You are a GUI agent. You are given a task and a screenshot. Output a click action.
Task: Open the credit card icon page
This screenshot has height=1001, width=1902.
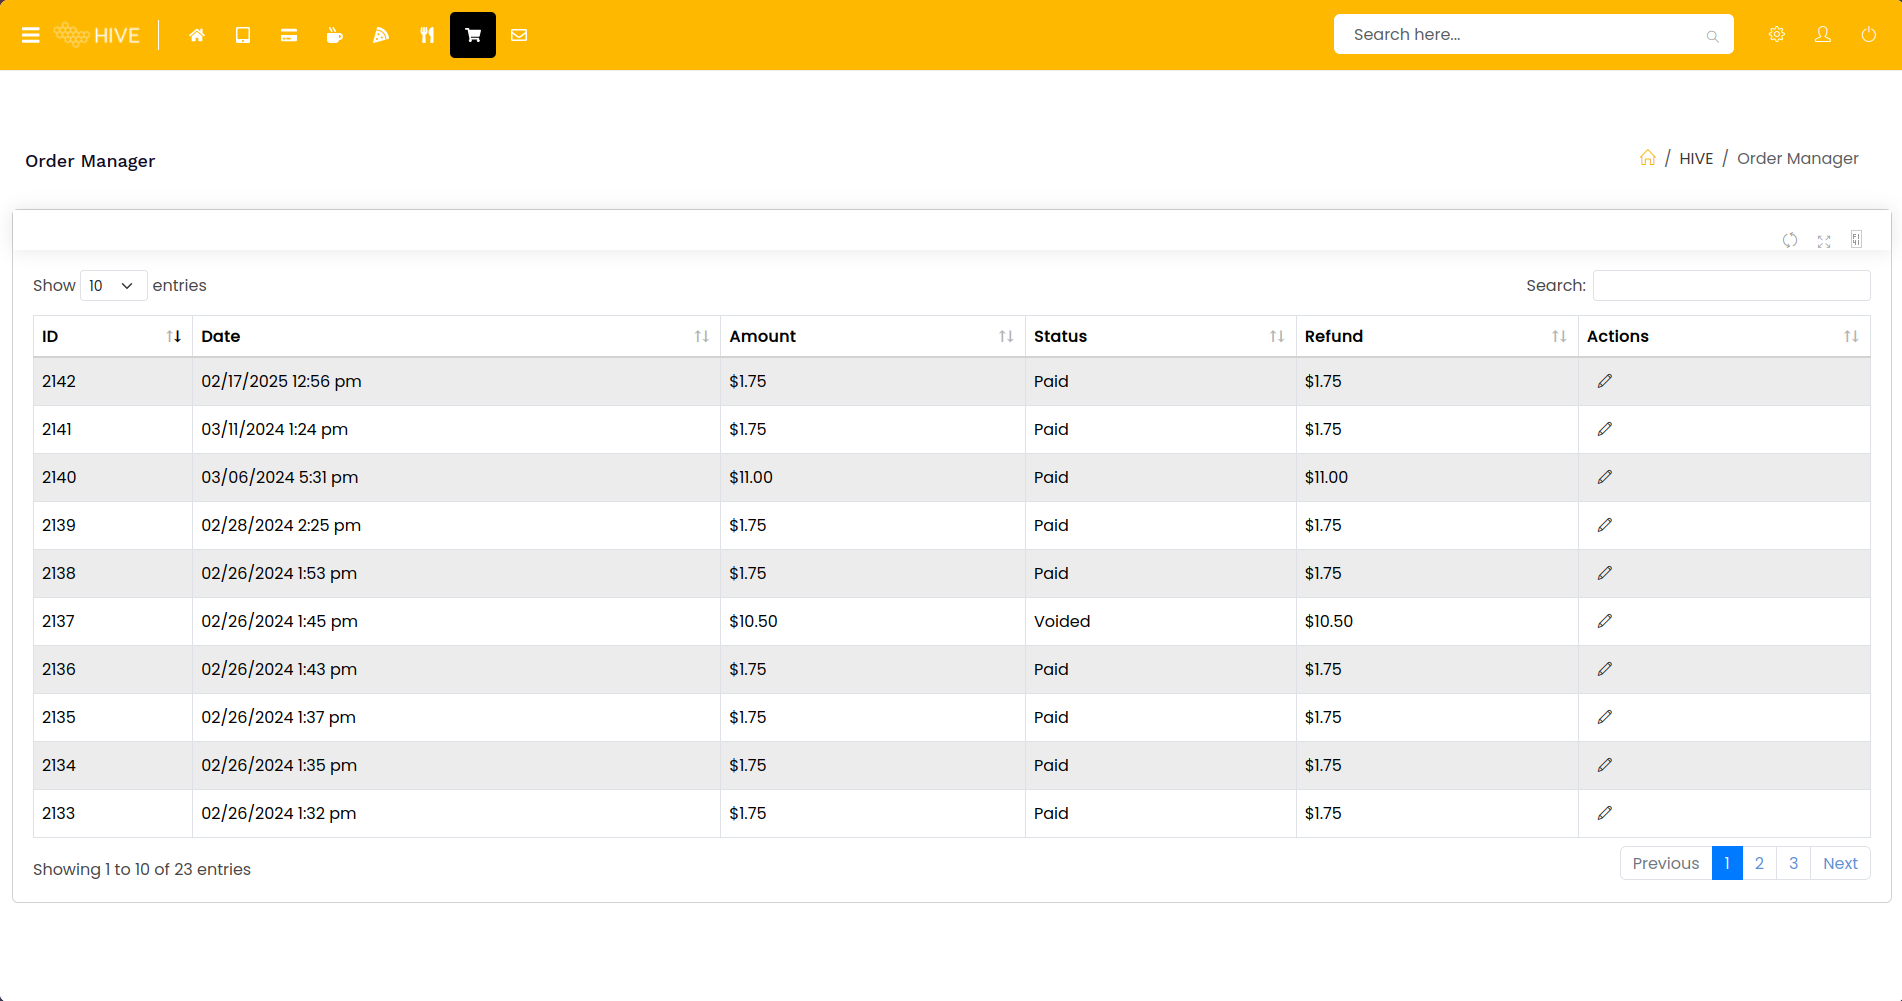289,35
